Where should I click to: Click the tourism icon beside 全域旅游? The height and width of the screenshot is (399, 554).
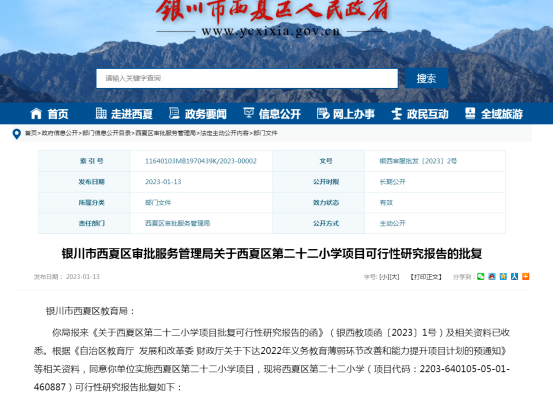point(470,113)
